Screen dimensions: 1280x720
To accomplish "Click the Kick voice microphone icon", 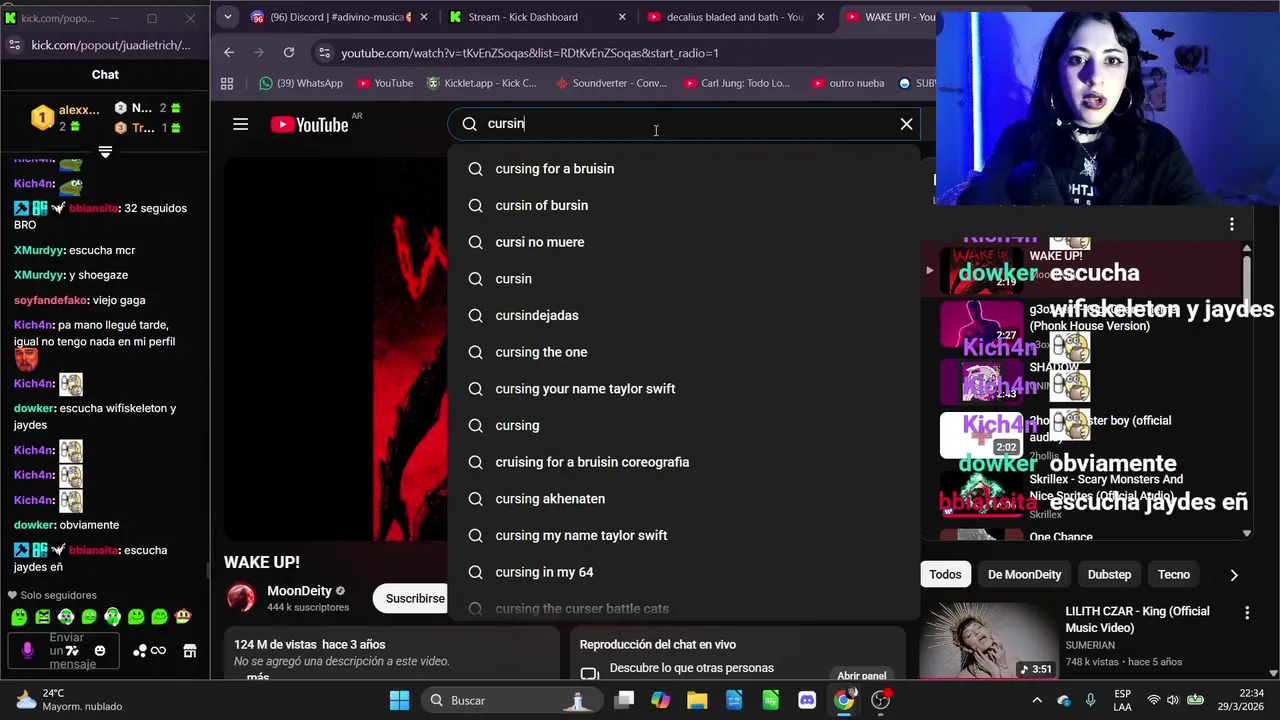I will coord(27,651).
